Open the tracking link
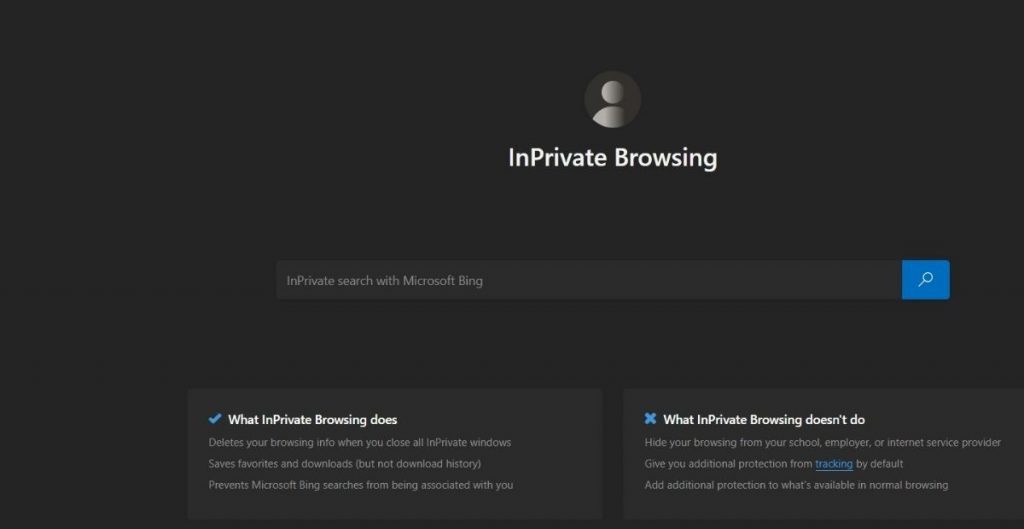 click(834, 464)
